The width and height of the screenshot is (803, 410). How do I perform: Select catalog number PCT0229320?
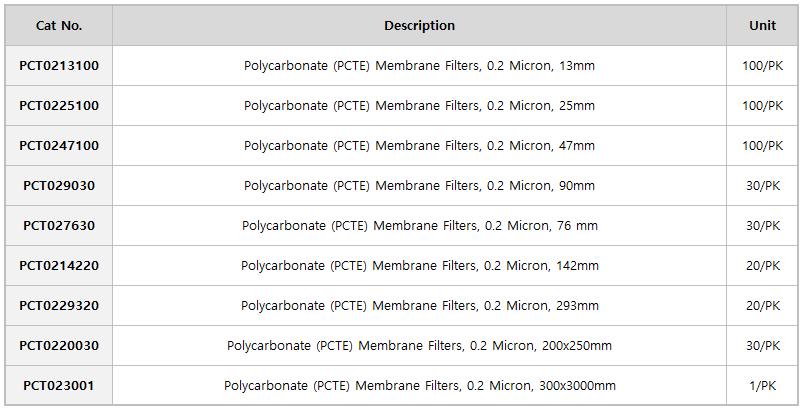tap(59, 305)
